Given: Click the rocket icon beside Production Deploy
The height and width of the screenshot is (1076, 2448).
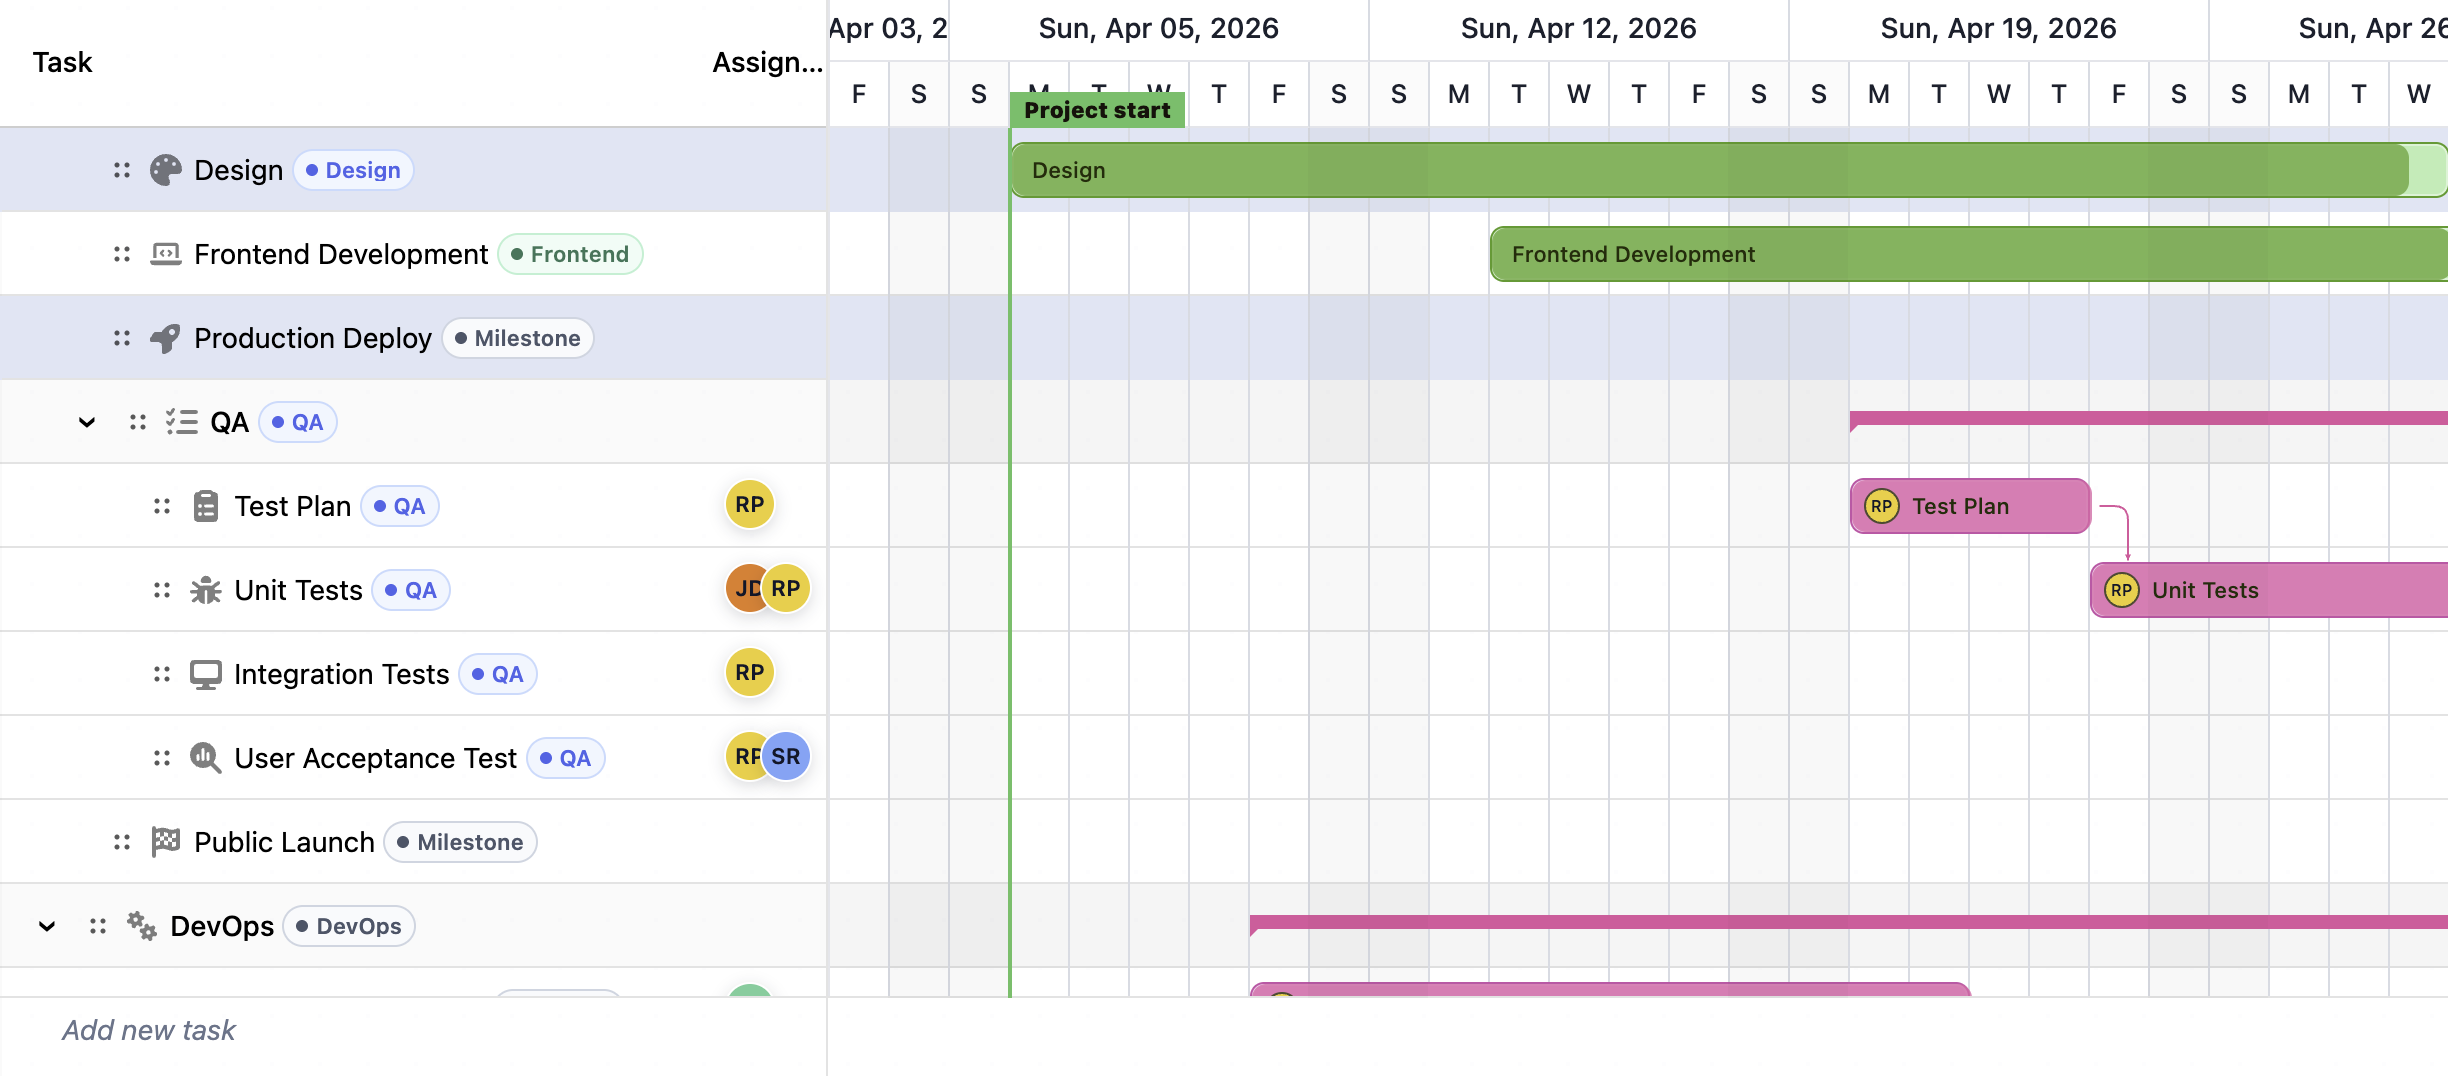Looking at the screenshot, I should (166, 338).
